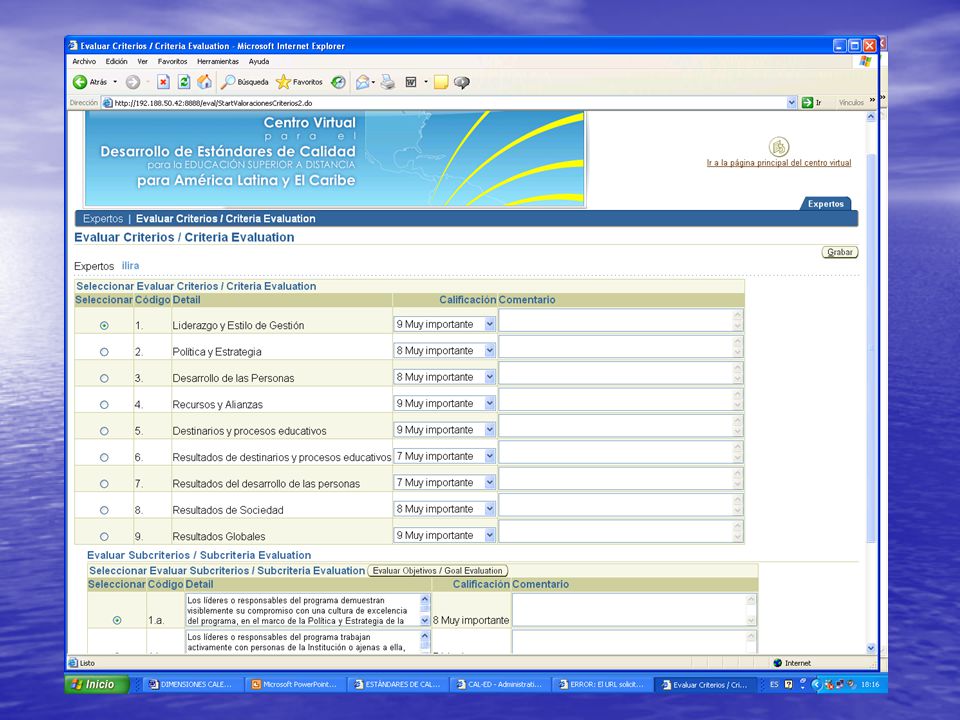Select radio for subcriterion 1.a.
960x720 pixels.
(117, 620)
